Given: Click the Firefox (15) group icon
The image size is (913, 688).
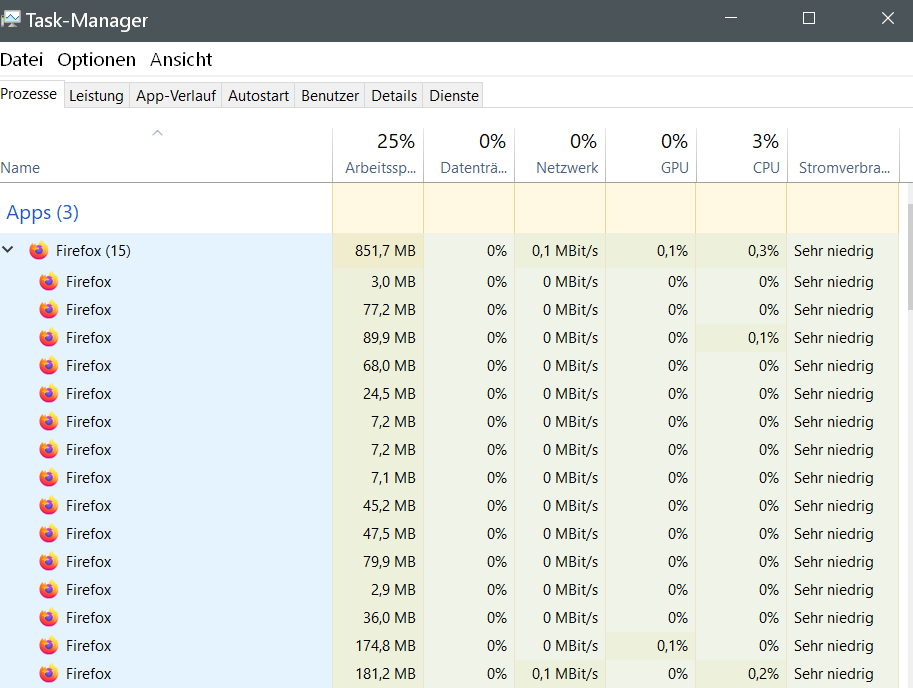Looking at the screenshot, I should pos(39,251).
